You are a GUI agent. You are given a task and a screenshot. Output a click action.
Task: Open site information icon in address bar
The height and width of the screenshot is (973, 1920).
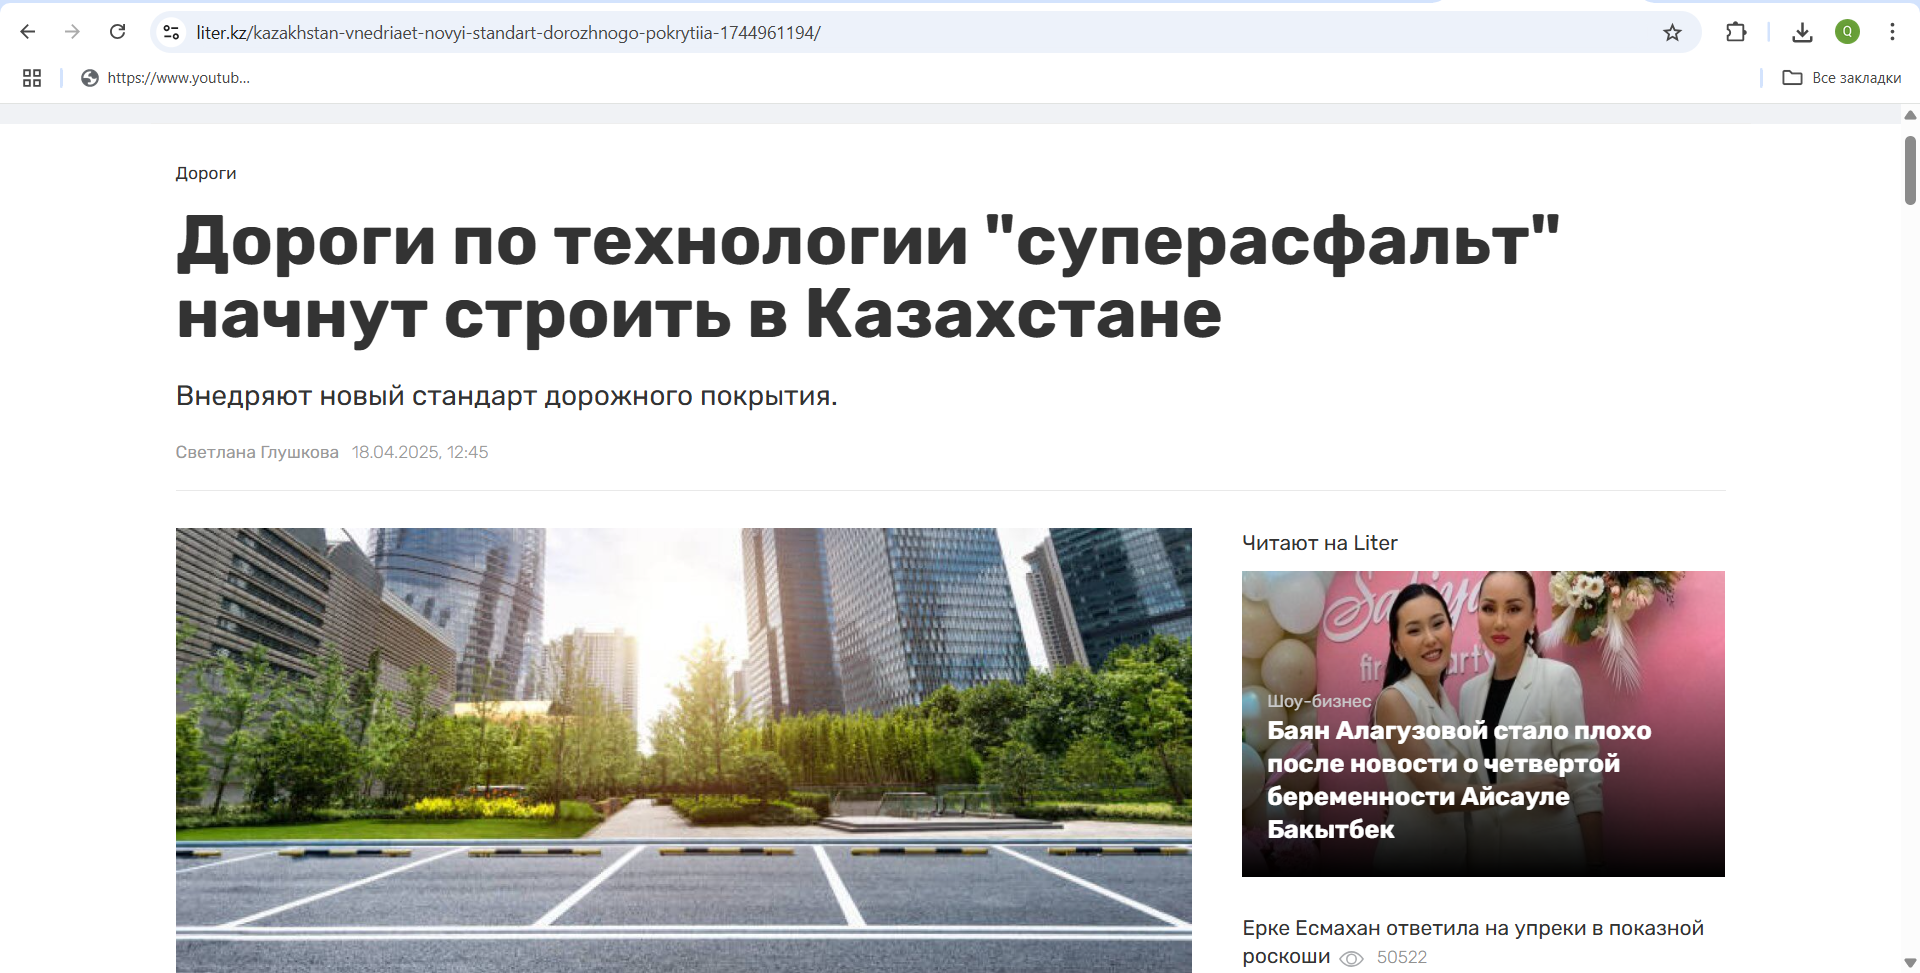click(172, 32)
